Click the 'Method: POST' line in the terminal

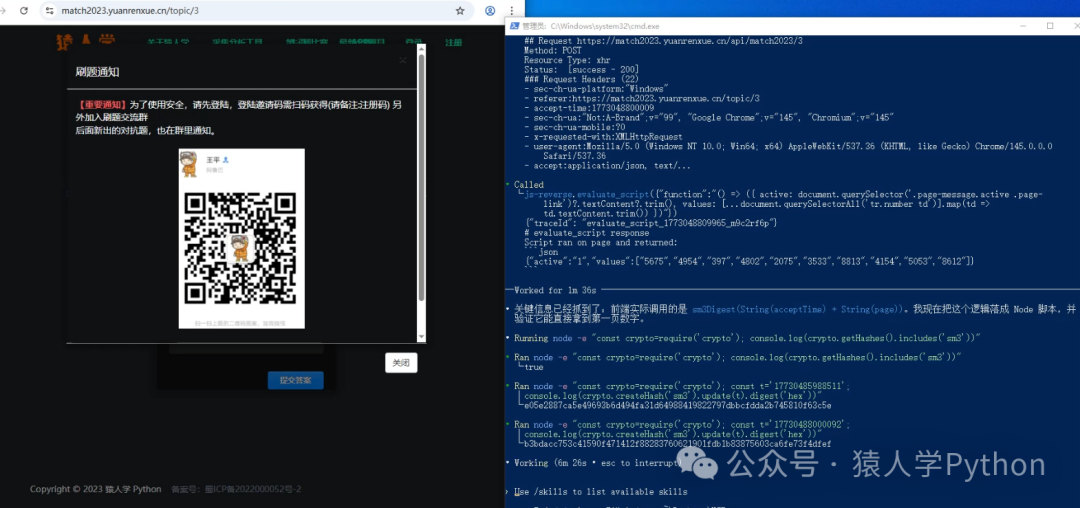pyautogui.click(x=554, y=50)
